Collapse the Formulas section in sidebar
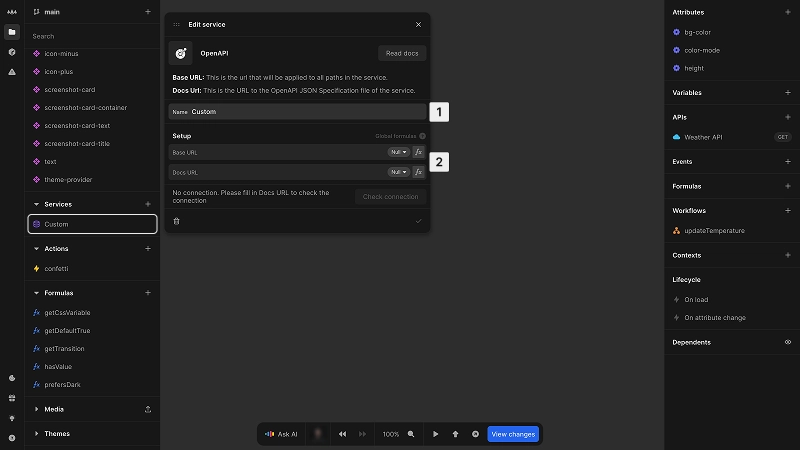800x450 pixels. coord(36,293)
